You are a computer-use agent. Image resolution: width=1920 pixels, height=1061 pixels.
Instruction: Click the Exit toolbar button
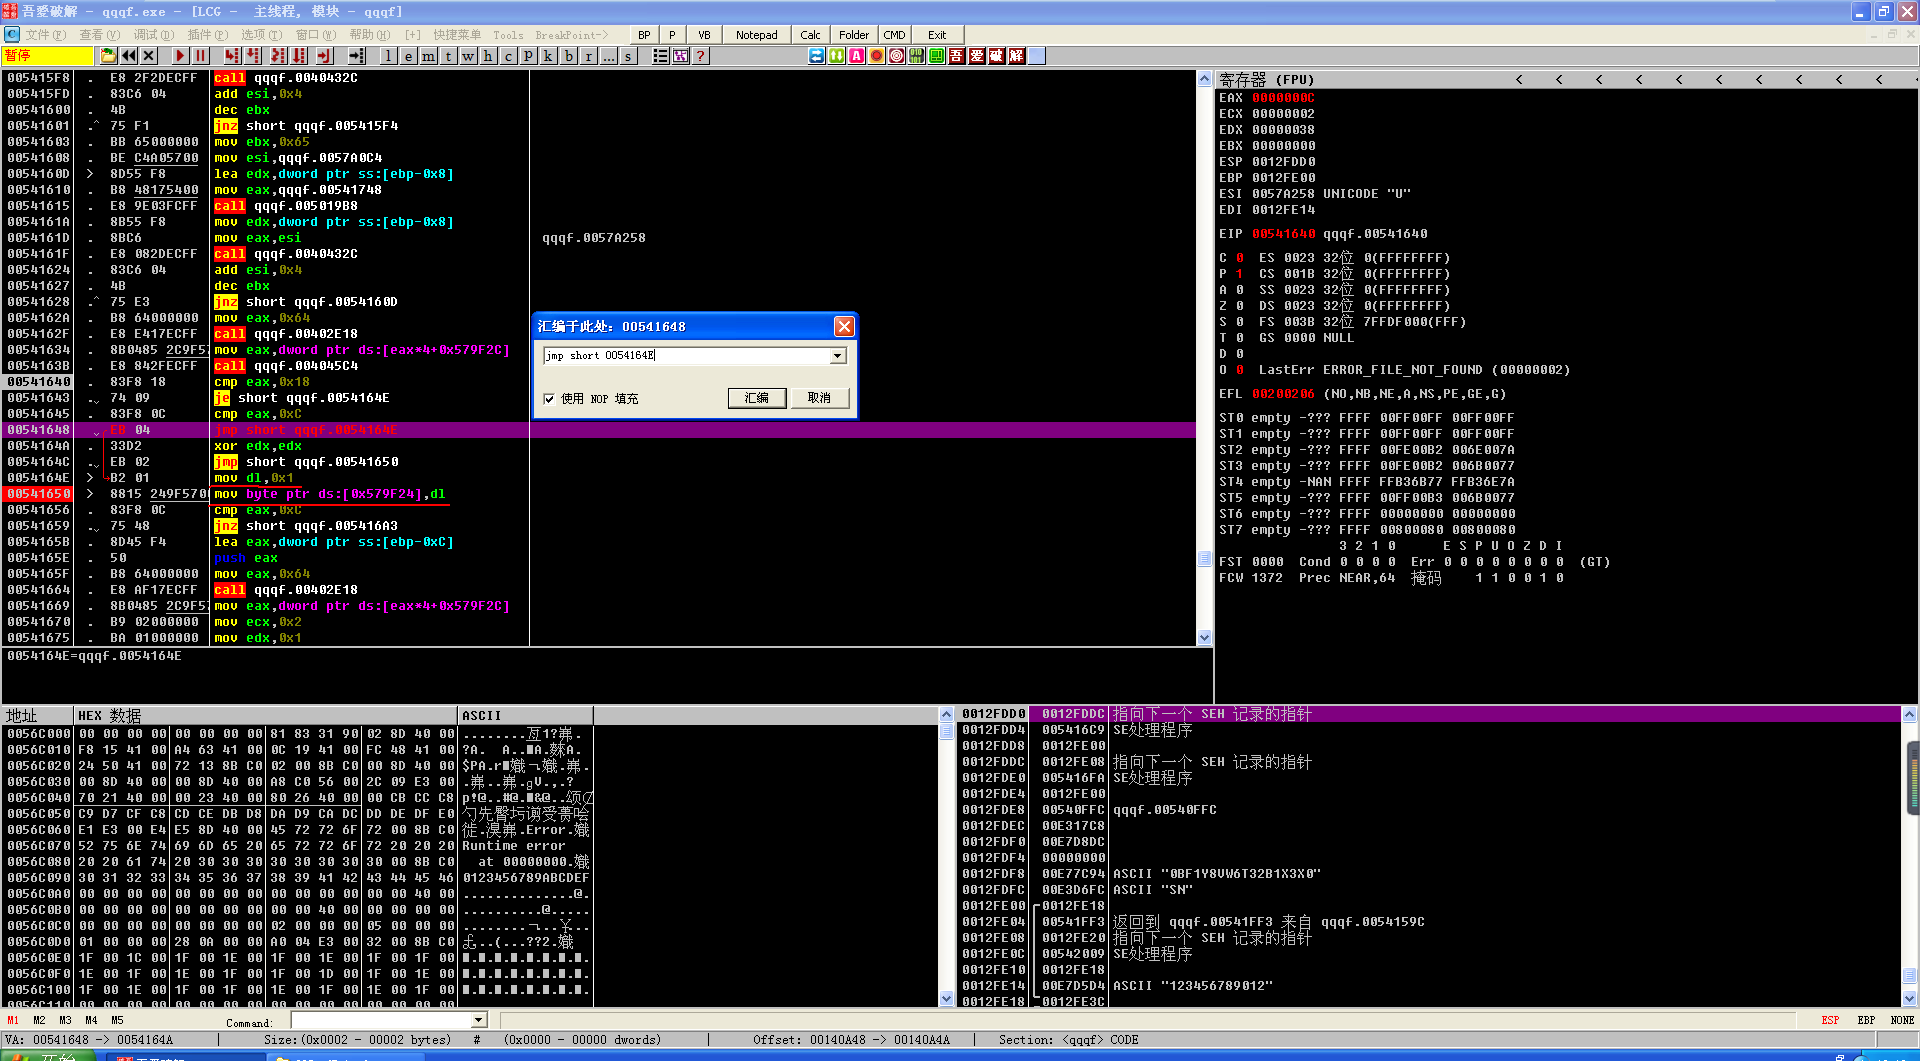pyautogui.click(x=937, y=35)
